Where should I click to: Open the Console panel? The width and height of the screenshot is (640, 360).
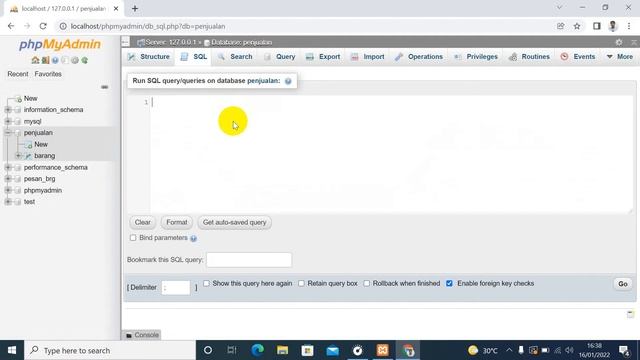click(142, 335)
